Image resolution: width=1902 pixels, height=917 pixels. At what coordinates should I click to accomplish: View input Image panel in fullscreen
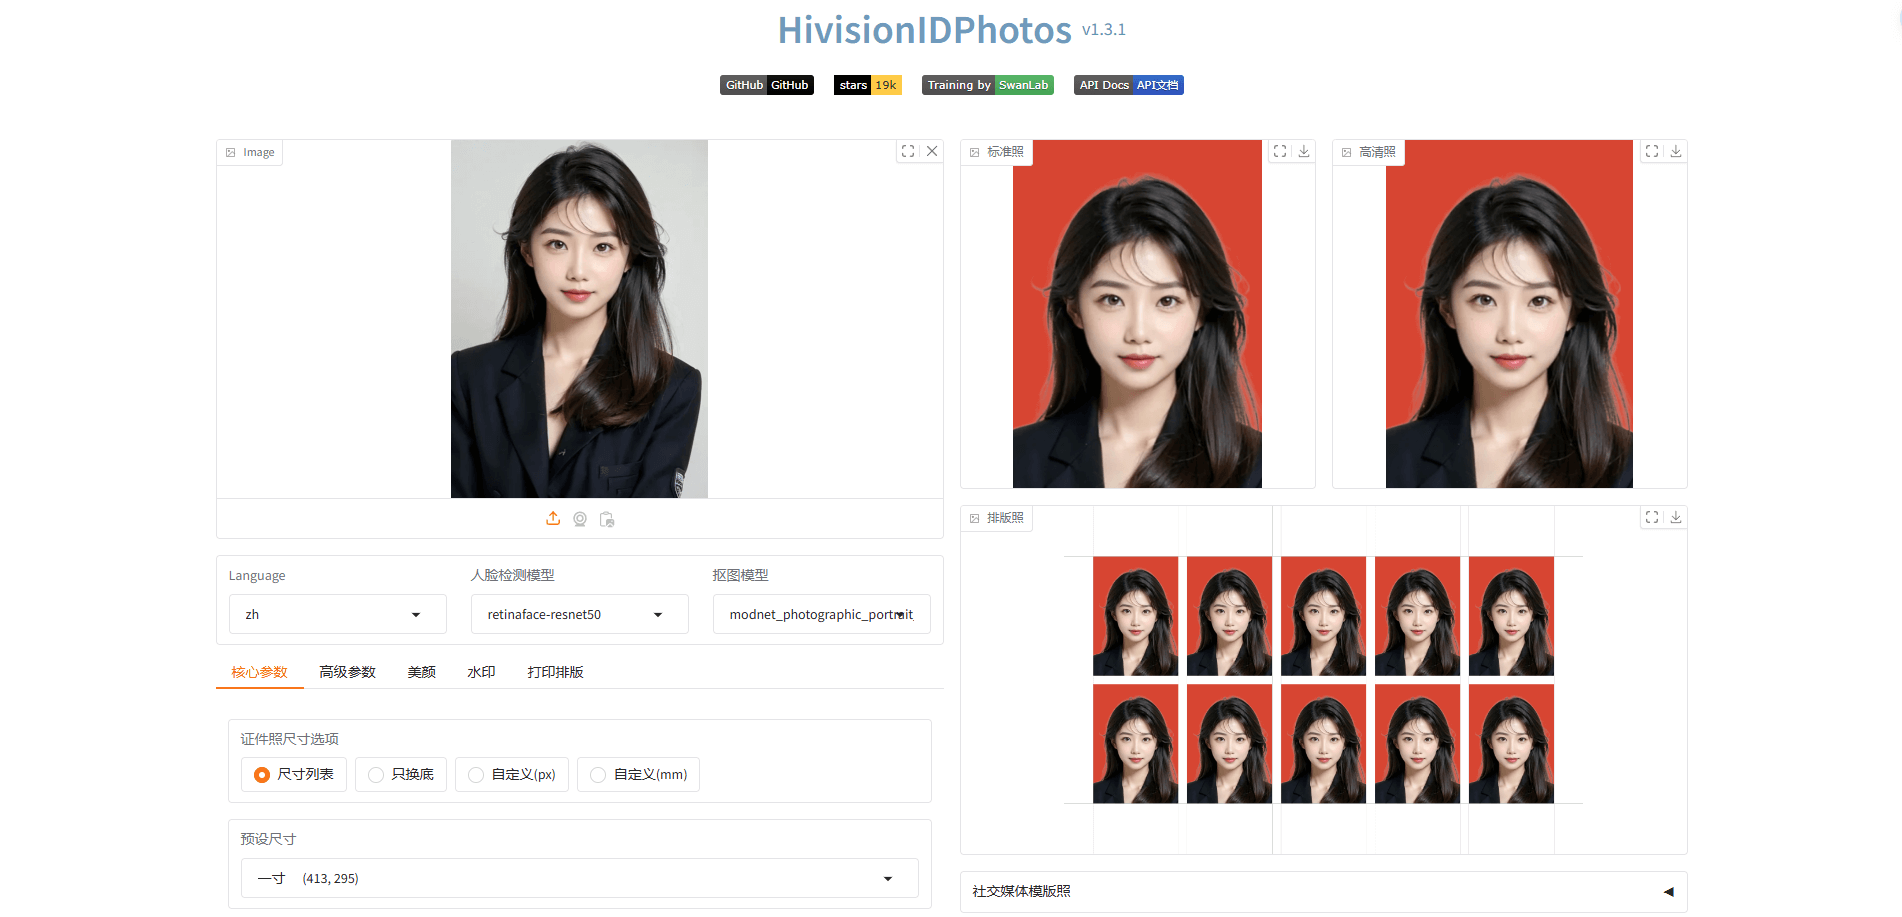(908, 151)
